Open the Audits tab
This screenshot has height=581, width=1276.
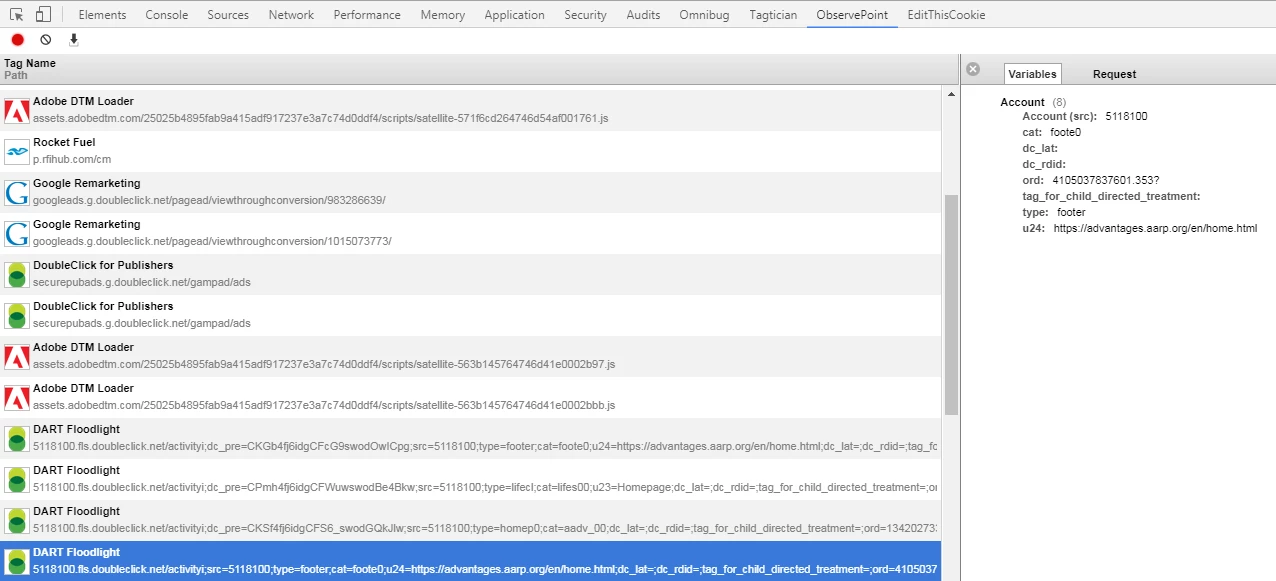(643, 15)
